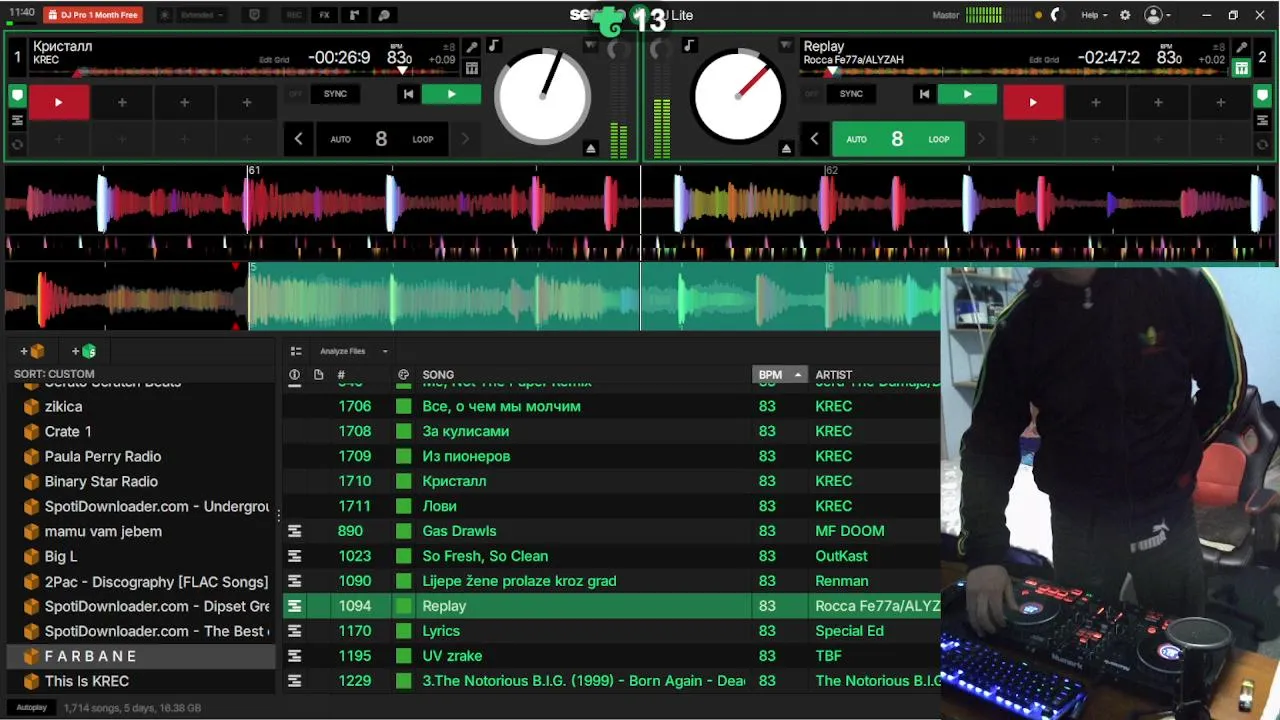
Task: Toggle deck 2 key lock note icon
Action: (689, 46)
